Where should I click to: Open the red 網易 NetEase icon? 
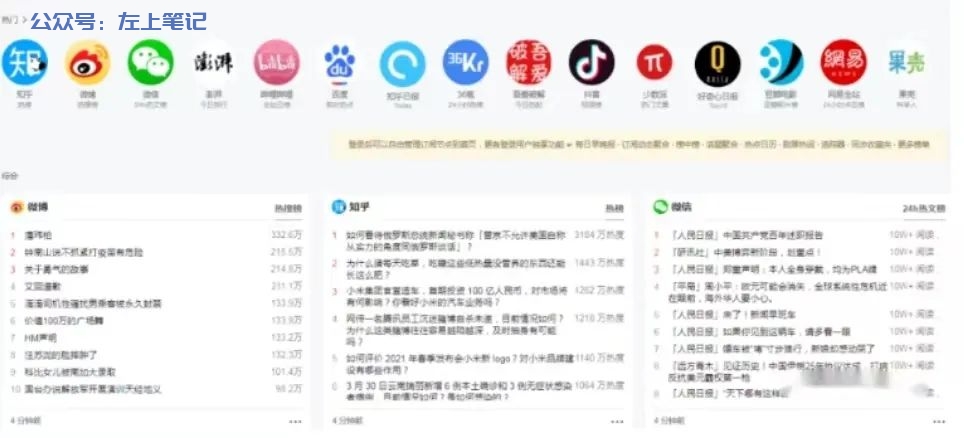click(x=844, y=62)
